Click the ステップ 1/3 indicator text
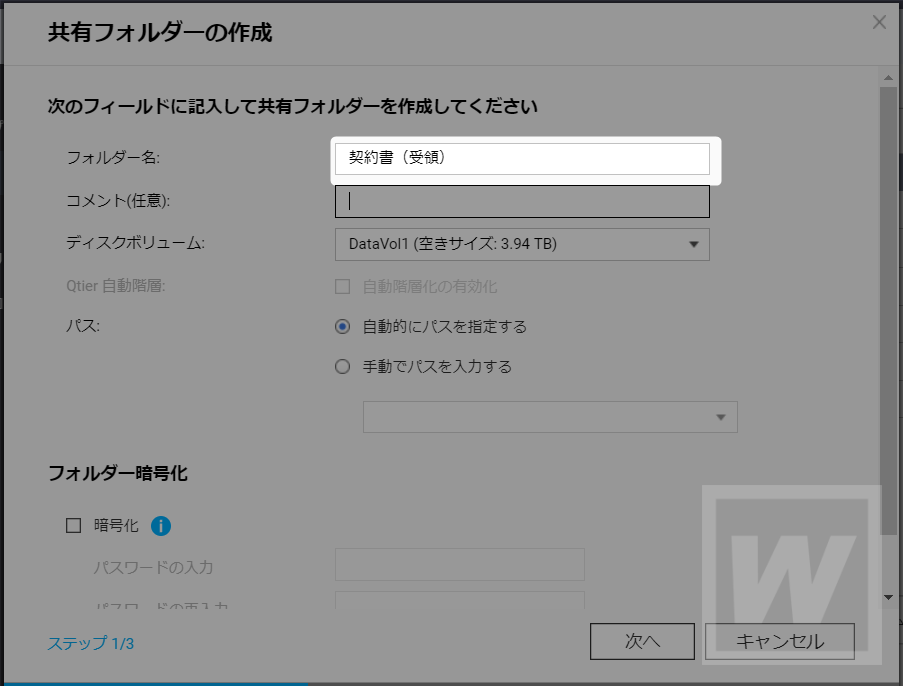The width and height of the screenshot is (903, 686). tap(90, 643)
